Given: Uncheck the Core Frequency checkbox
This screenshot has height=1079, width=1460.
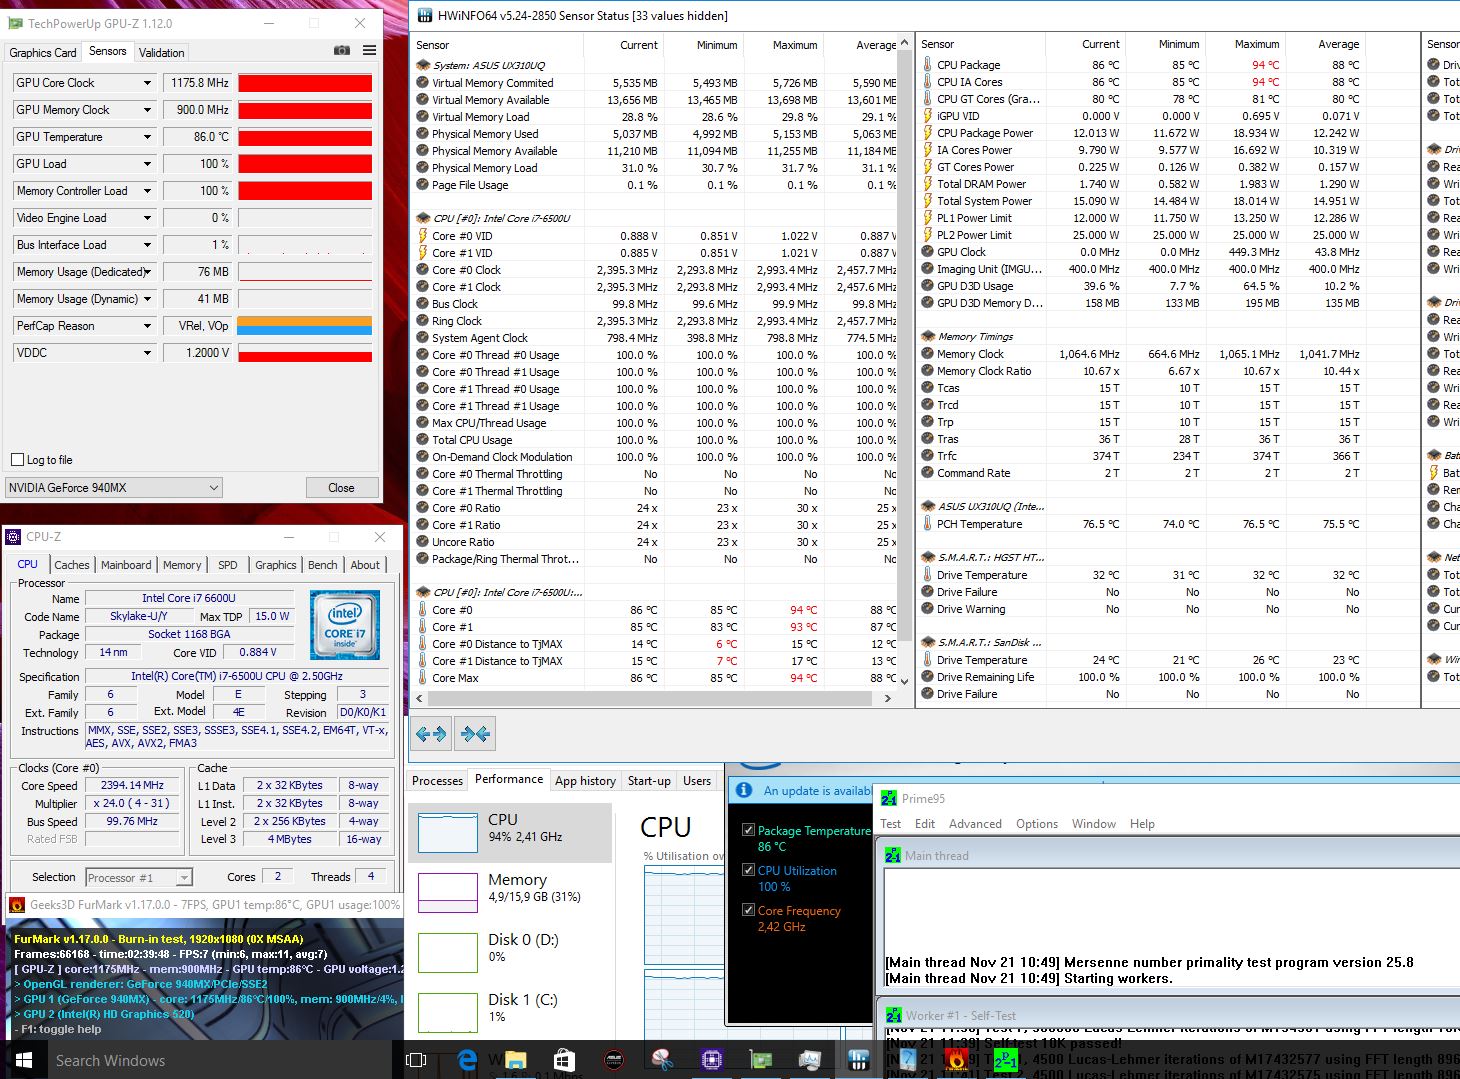Looking at the screenshot, I should click(748, 910).
